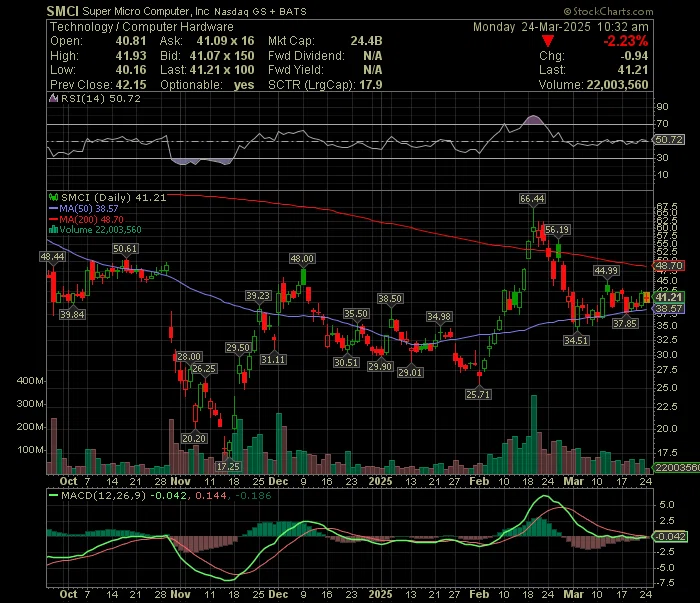Click the 50.72 RSI axis value tag

coord(669,140)
